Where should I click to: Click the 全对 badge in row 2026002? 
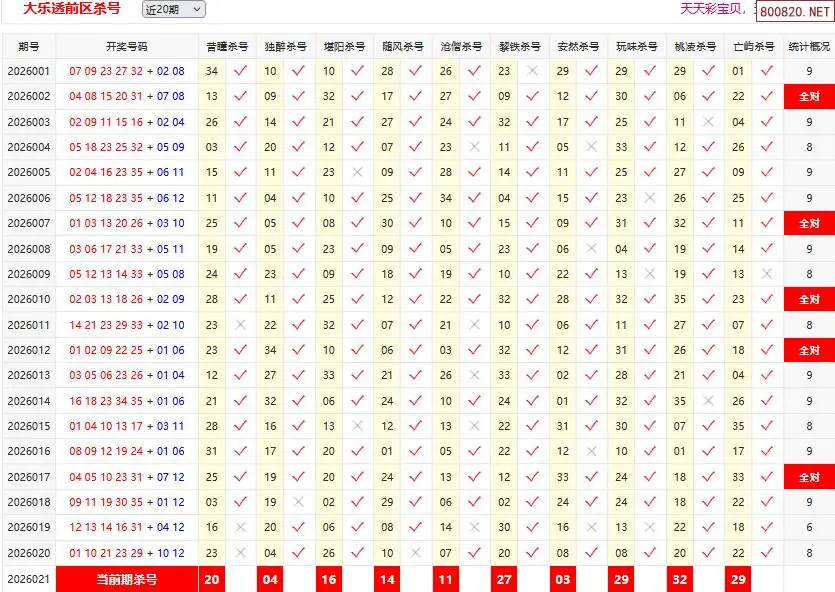[808, 97]
